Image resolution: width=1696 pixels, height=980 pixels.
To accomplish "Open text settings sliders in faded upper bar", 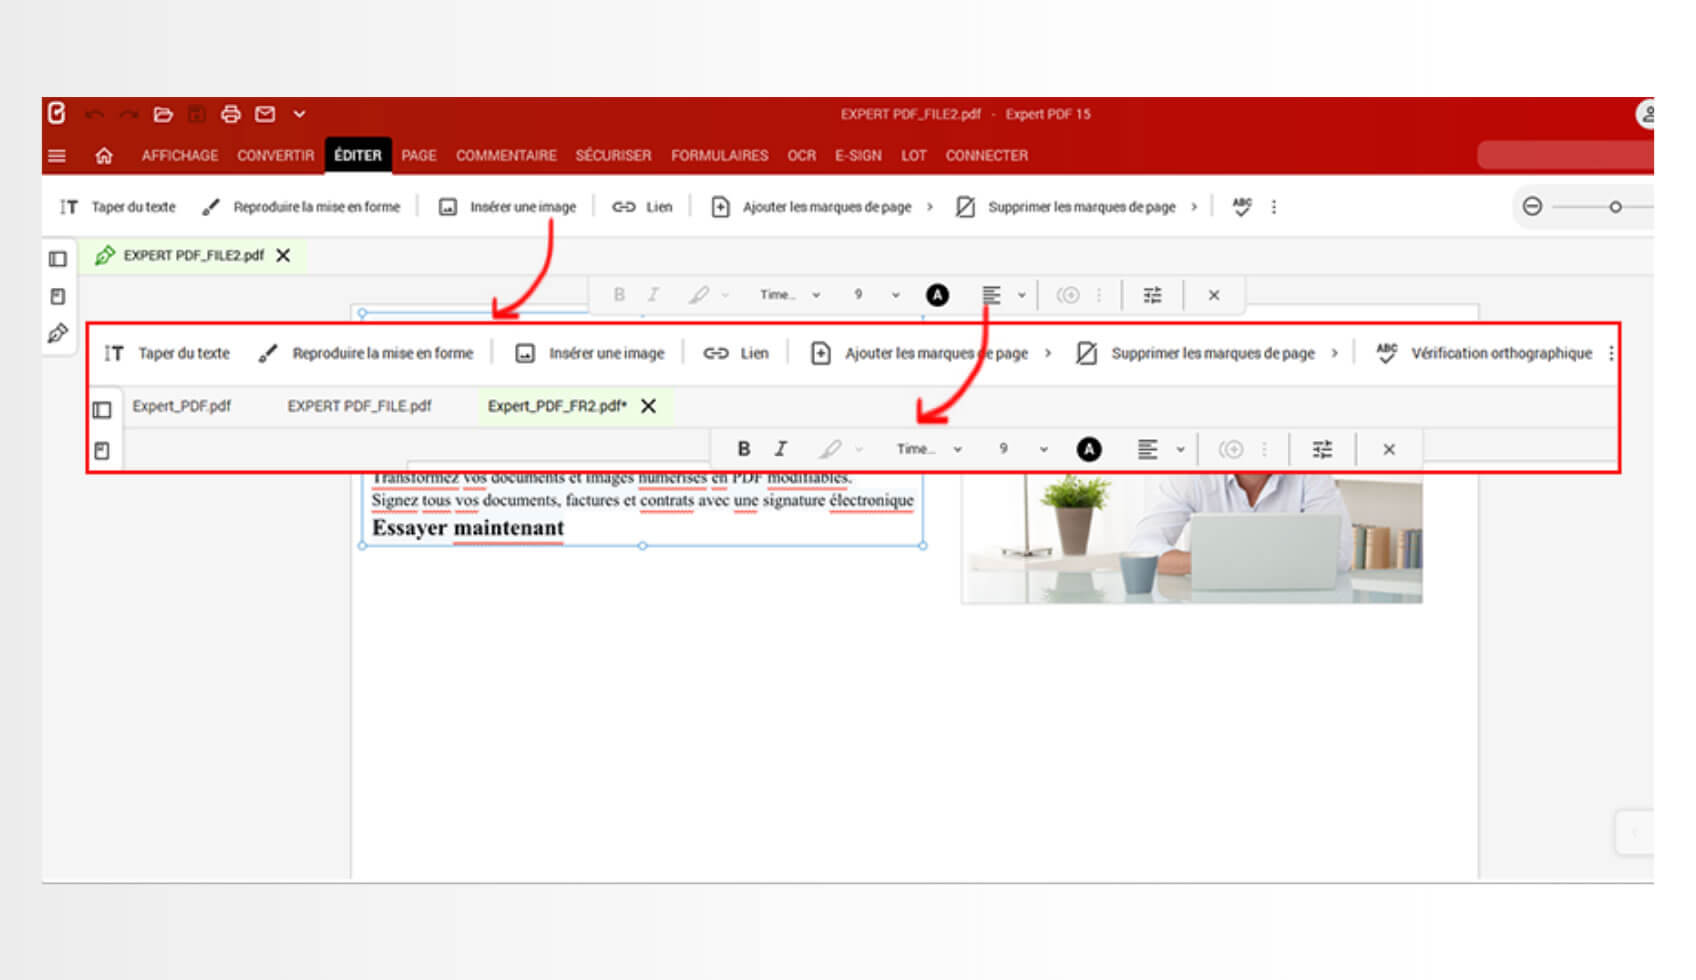I will 1153,295.
